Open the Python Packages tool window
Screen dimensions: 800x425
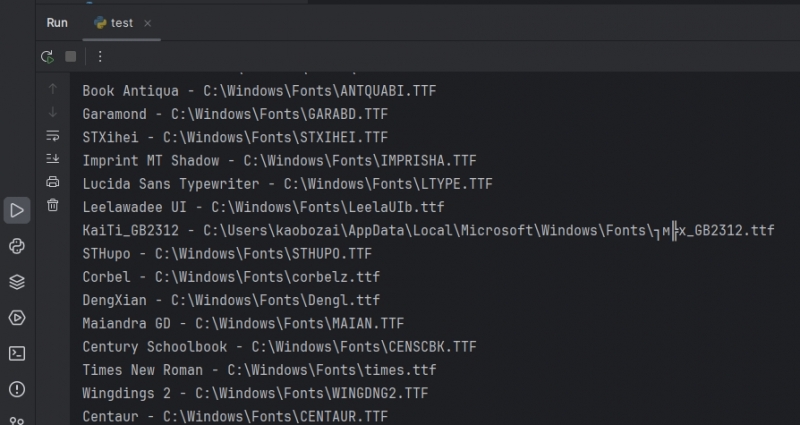pos(16,281)
